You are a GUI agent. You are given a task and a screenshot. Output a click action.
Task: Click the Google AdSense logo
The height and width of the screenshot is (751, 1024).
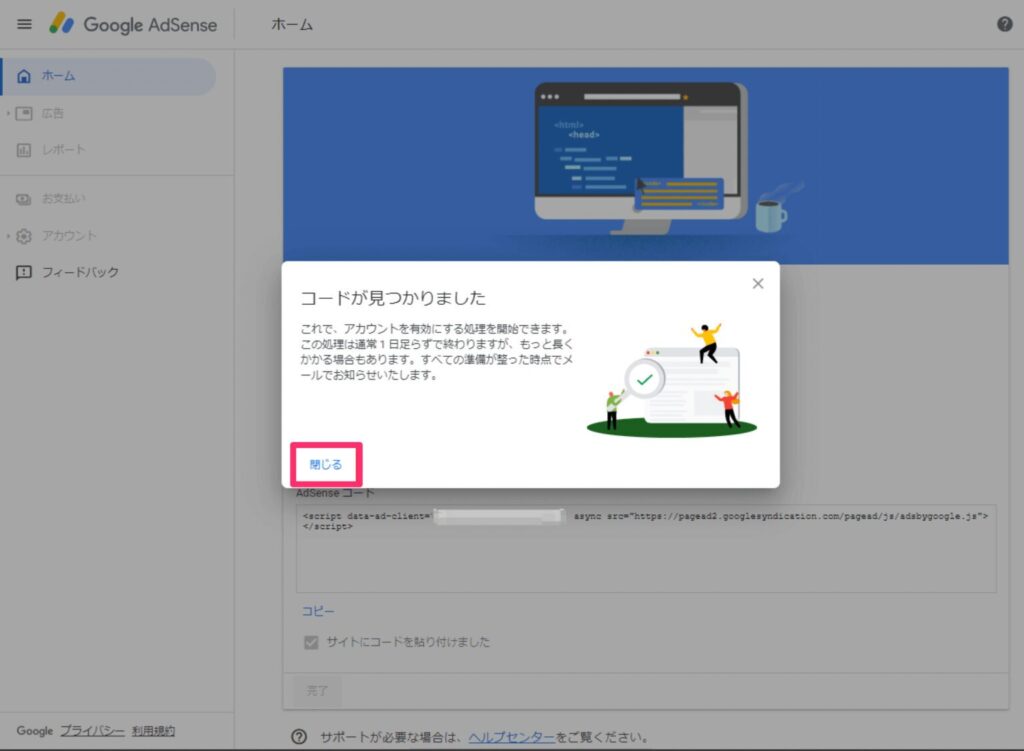pos(134,24)
